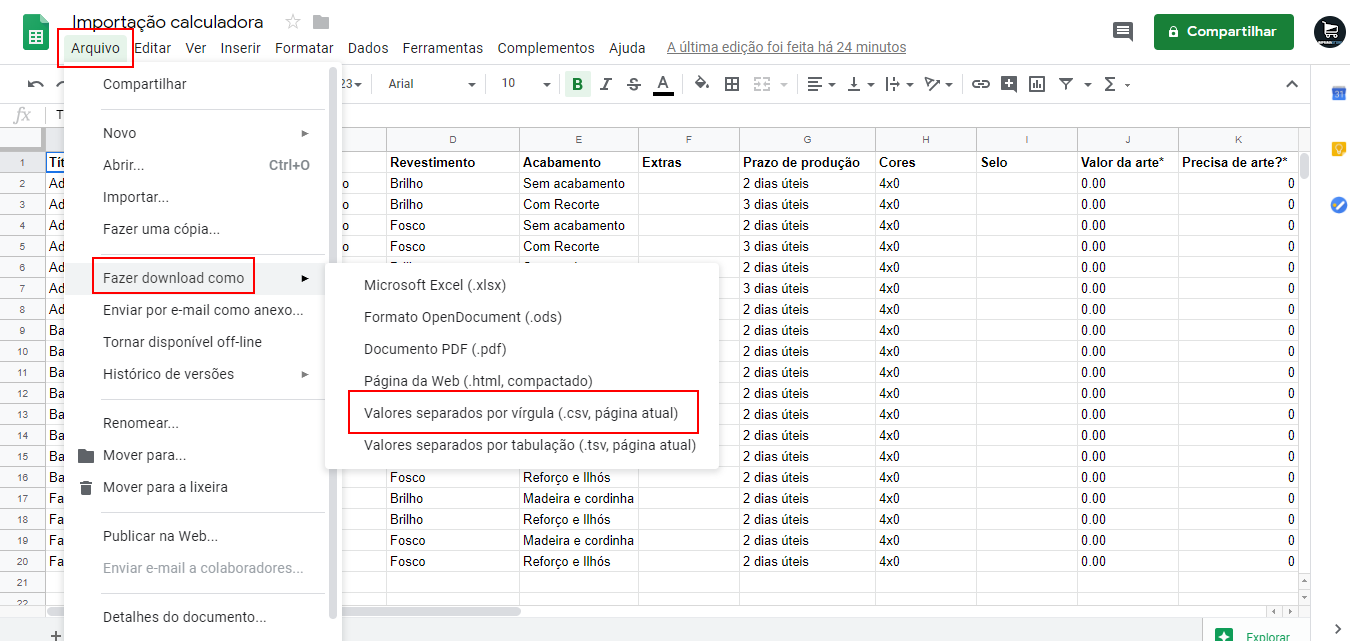This screenshot has width=1350, height=641.
Task: Open the text wrapping dropdown
Action: click(x=899, y=84)
